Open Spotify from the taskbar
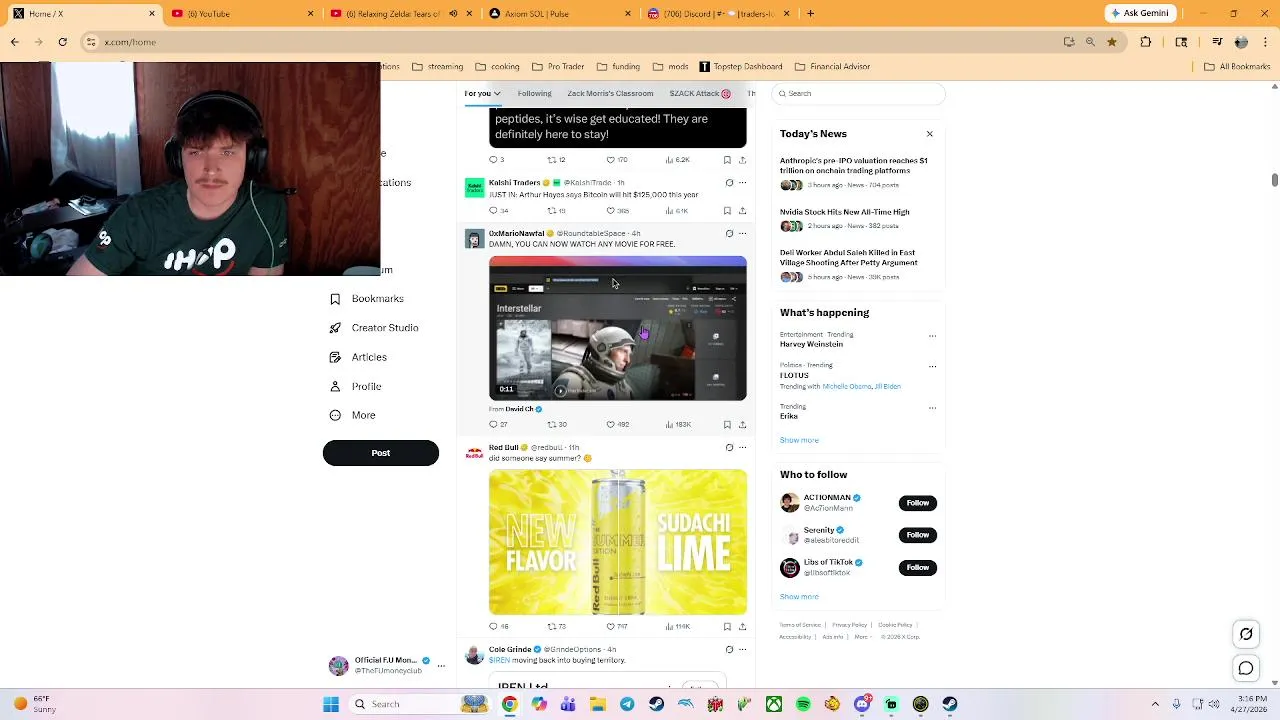Image resolution: width=1280 pixels, height=720 pixels. tap(803, 704)
